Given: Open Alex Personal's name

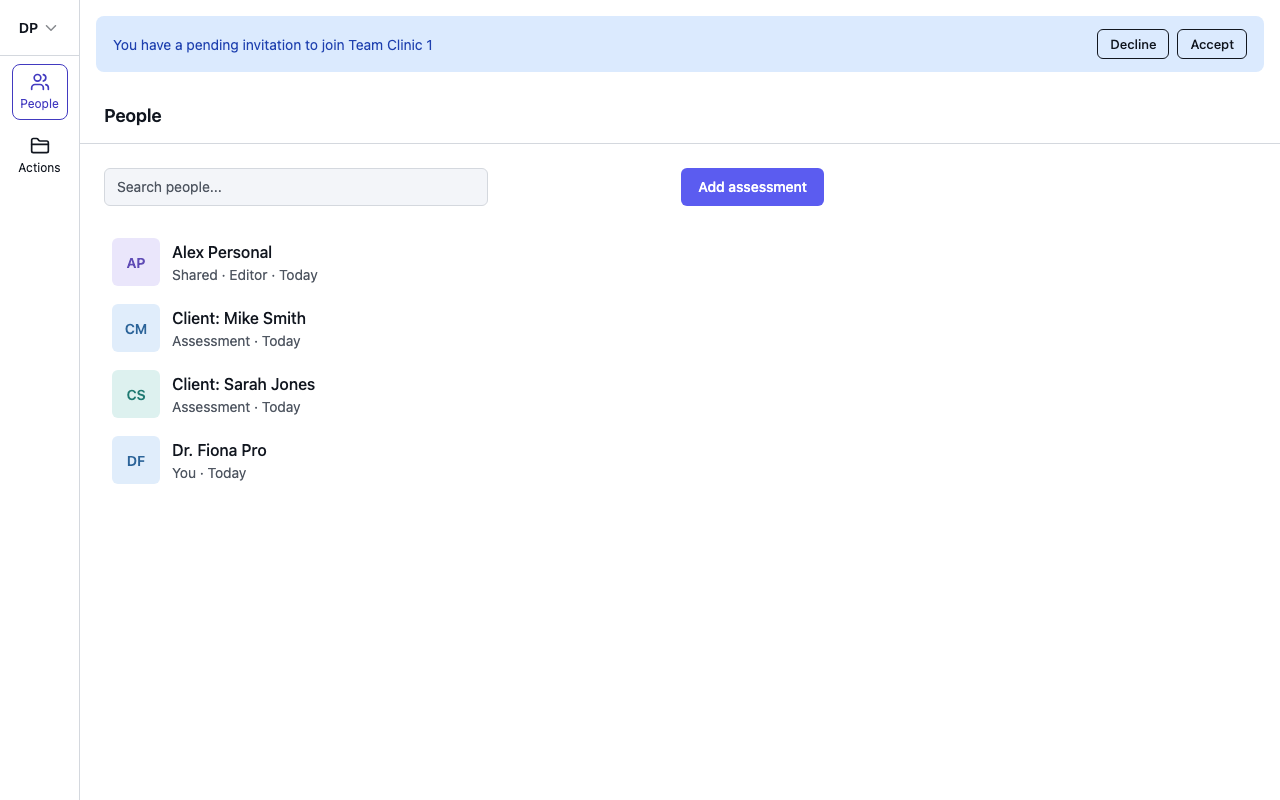Looking at the screenshot, I should coord(222,252).
